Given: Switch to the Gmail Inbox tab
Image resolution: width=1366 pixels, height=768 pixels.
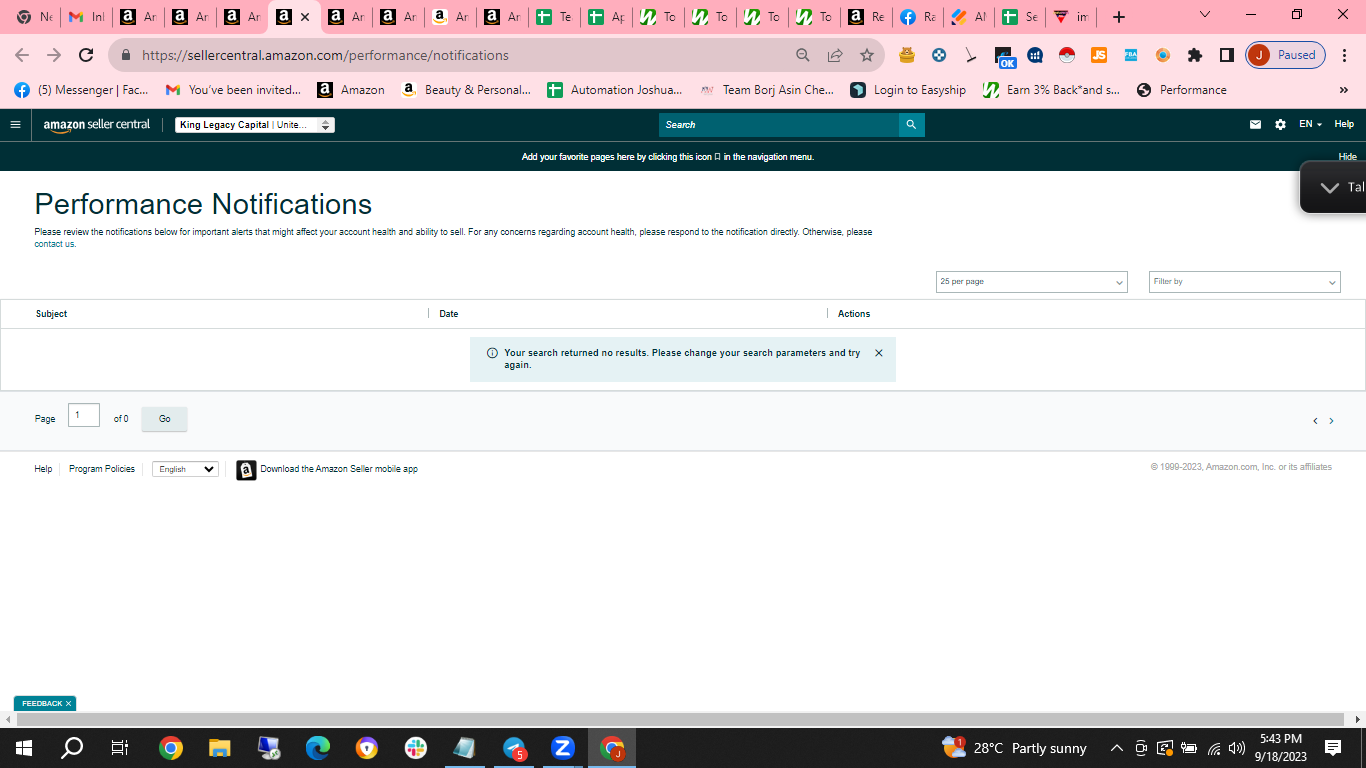Looking at the screenshot, I should click(x=87, y=17).
